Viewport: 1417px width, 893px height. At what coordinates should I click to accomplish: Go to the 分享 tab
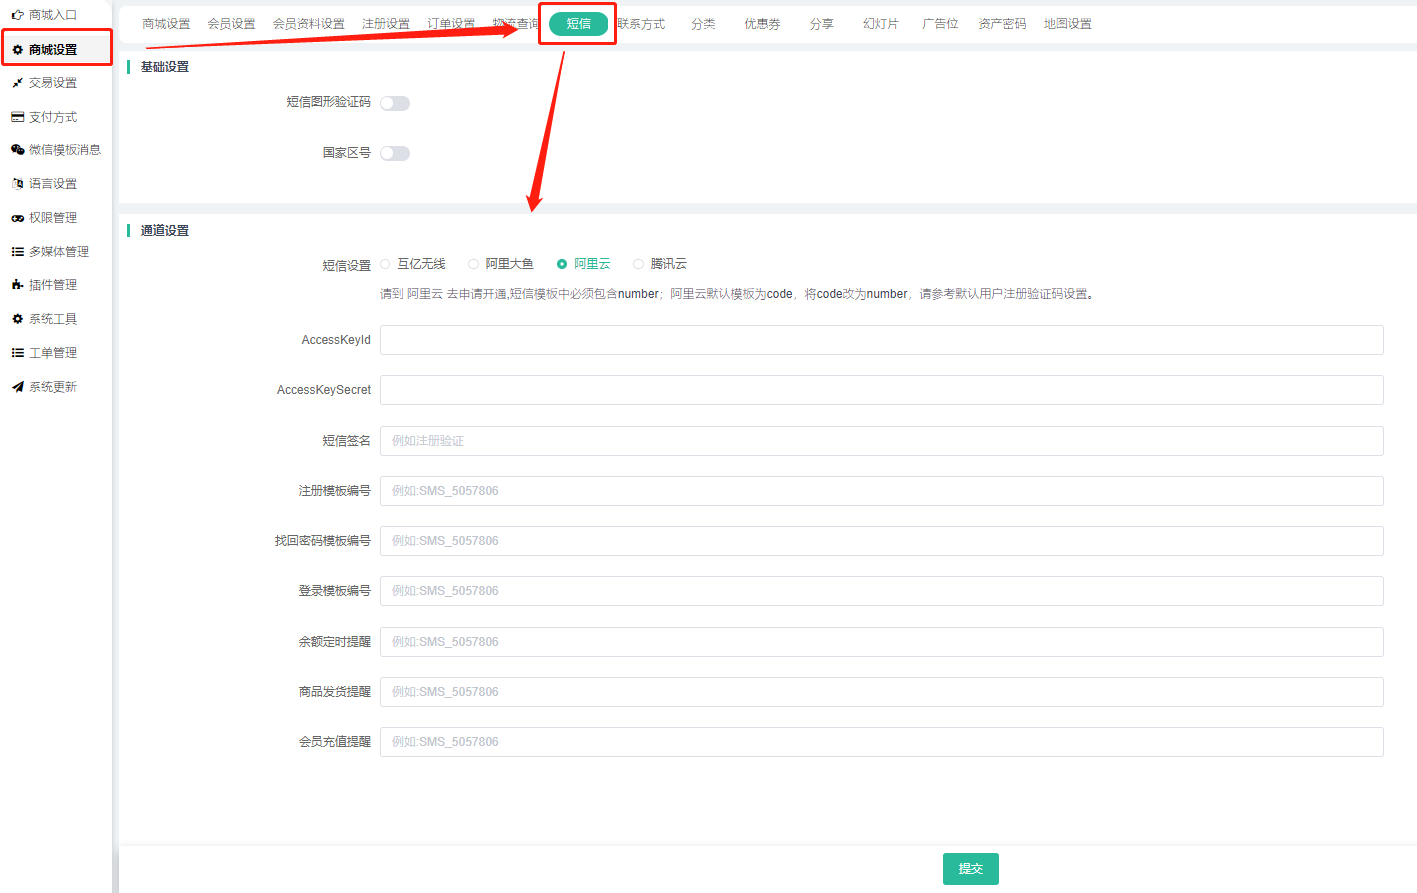822,24
